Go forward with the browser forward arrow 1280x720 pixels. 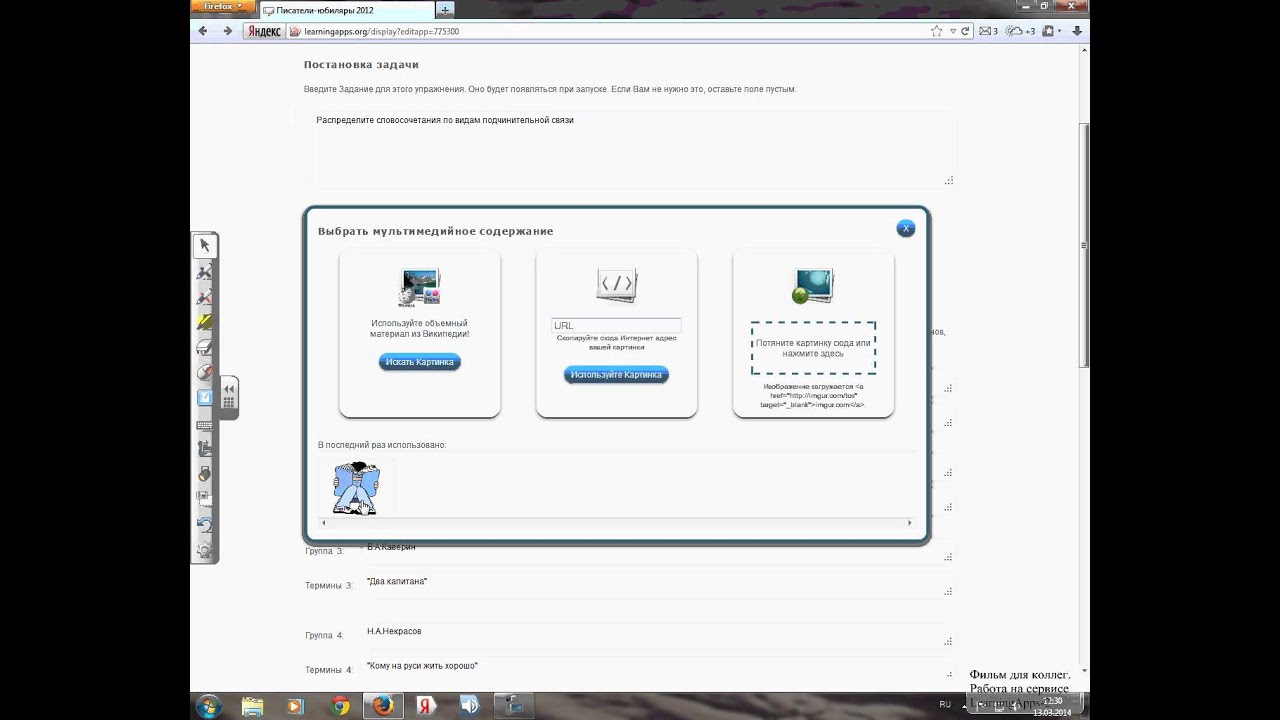click(227, 31)
